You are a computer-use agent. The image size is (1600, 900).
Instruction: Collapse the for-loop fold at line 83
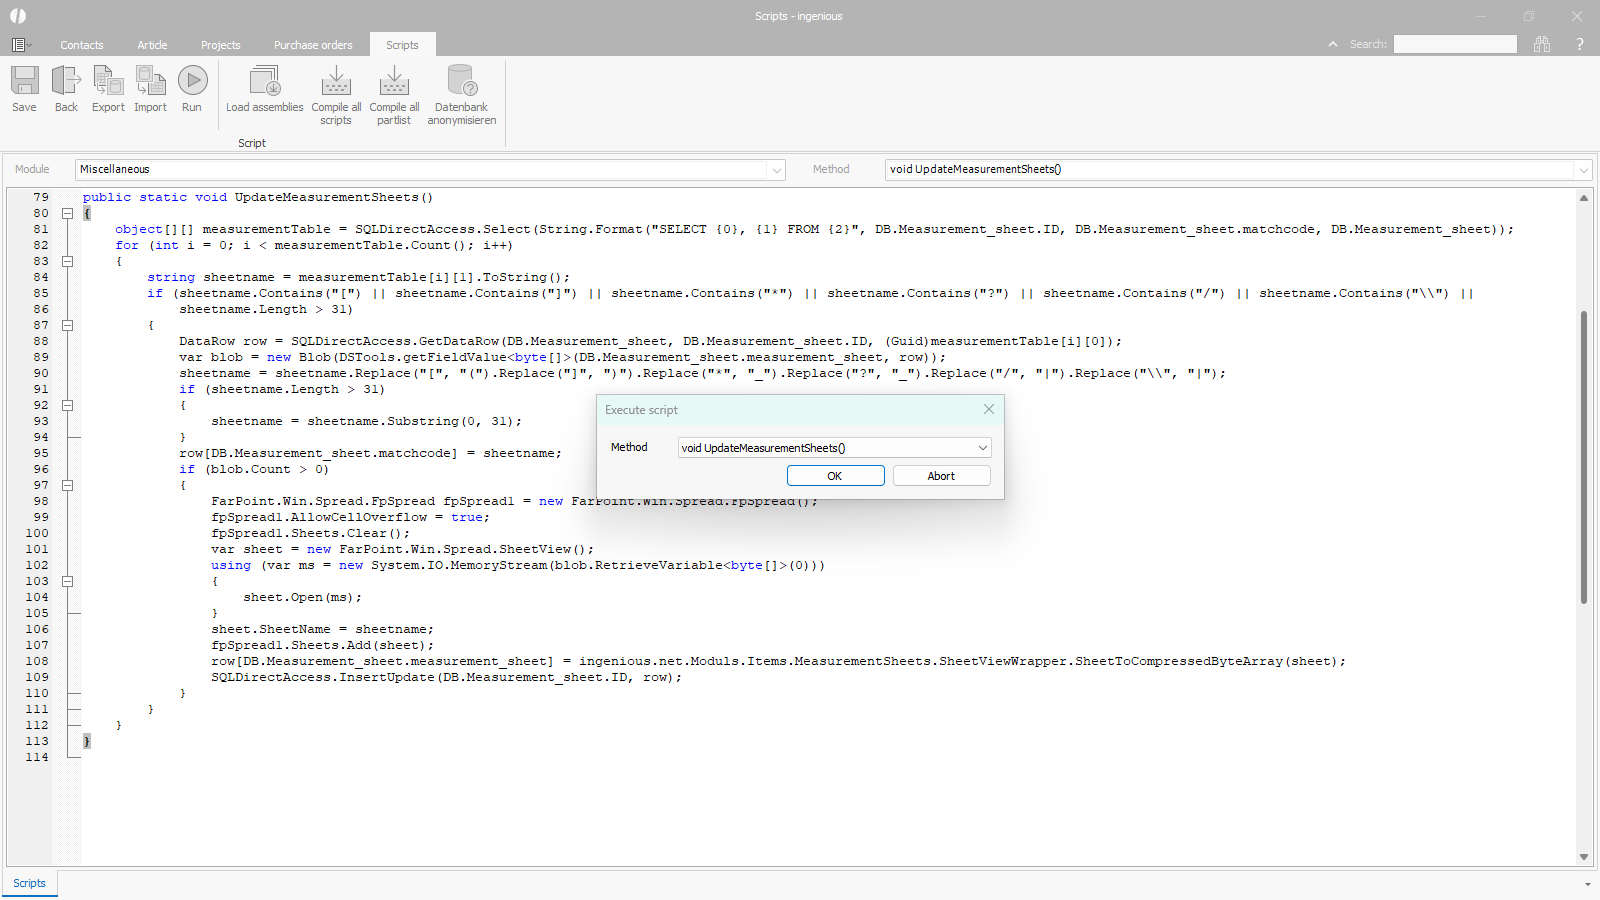pos(67,261)
